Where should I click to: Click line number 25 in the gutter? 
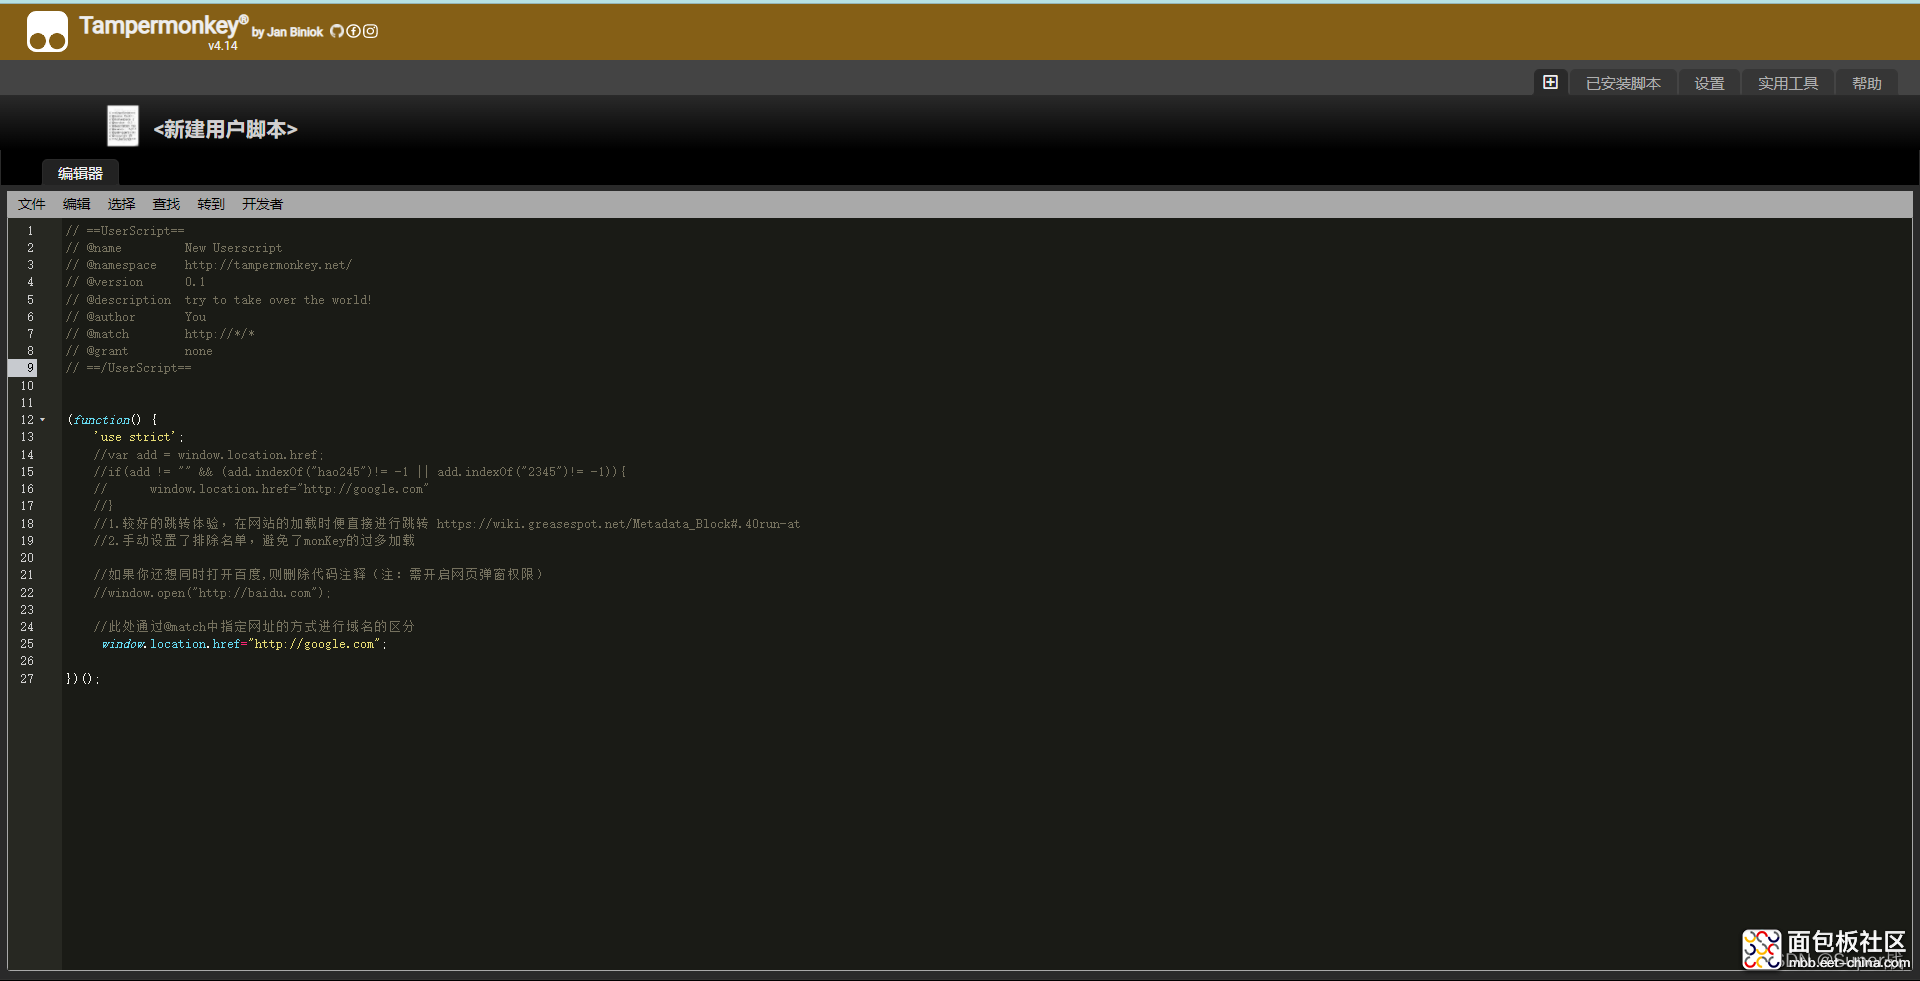[27, 644]
